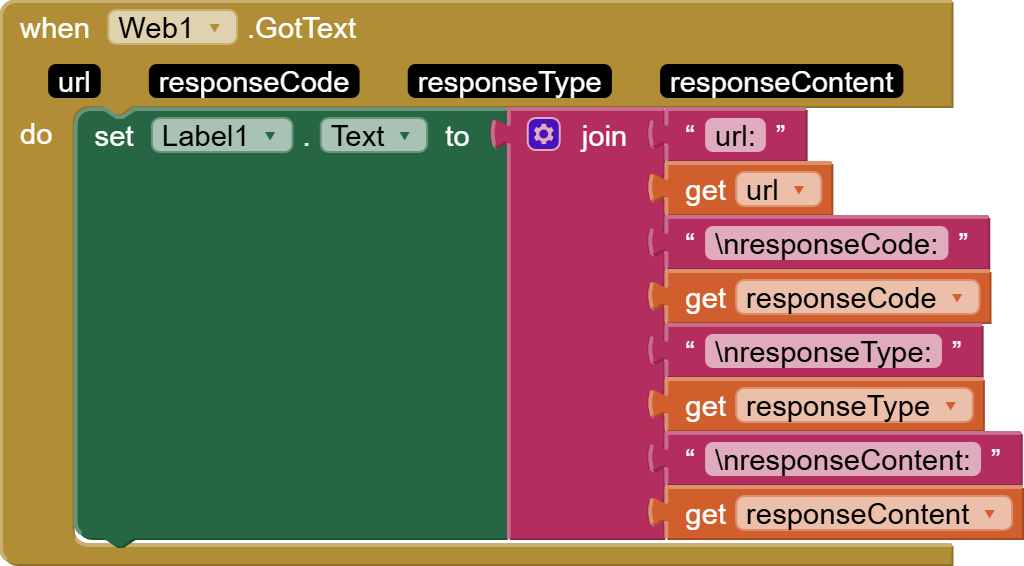Click the responseContent event parameter

pos(781,82)
